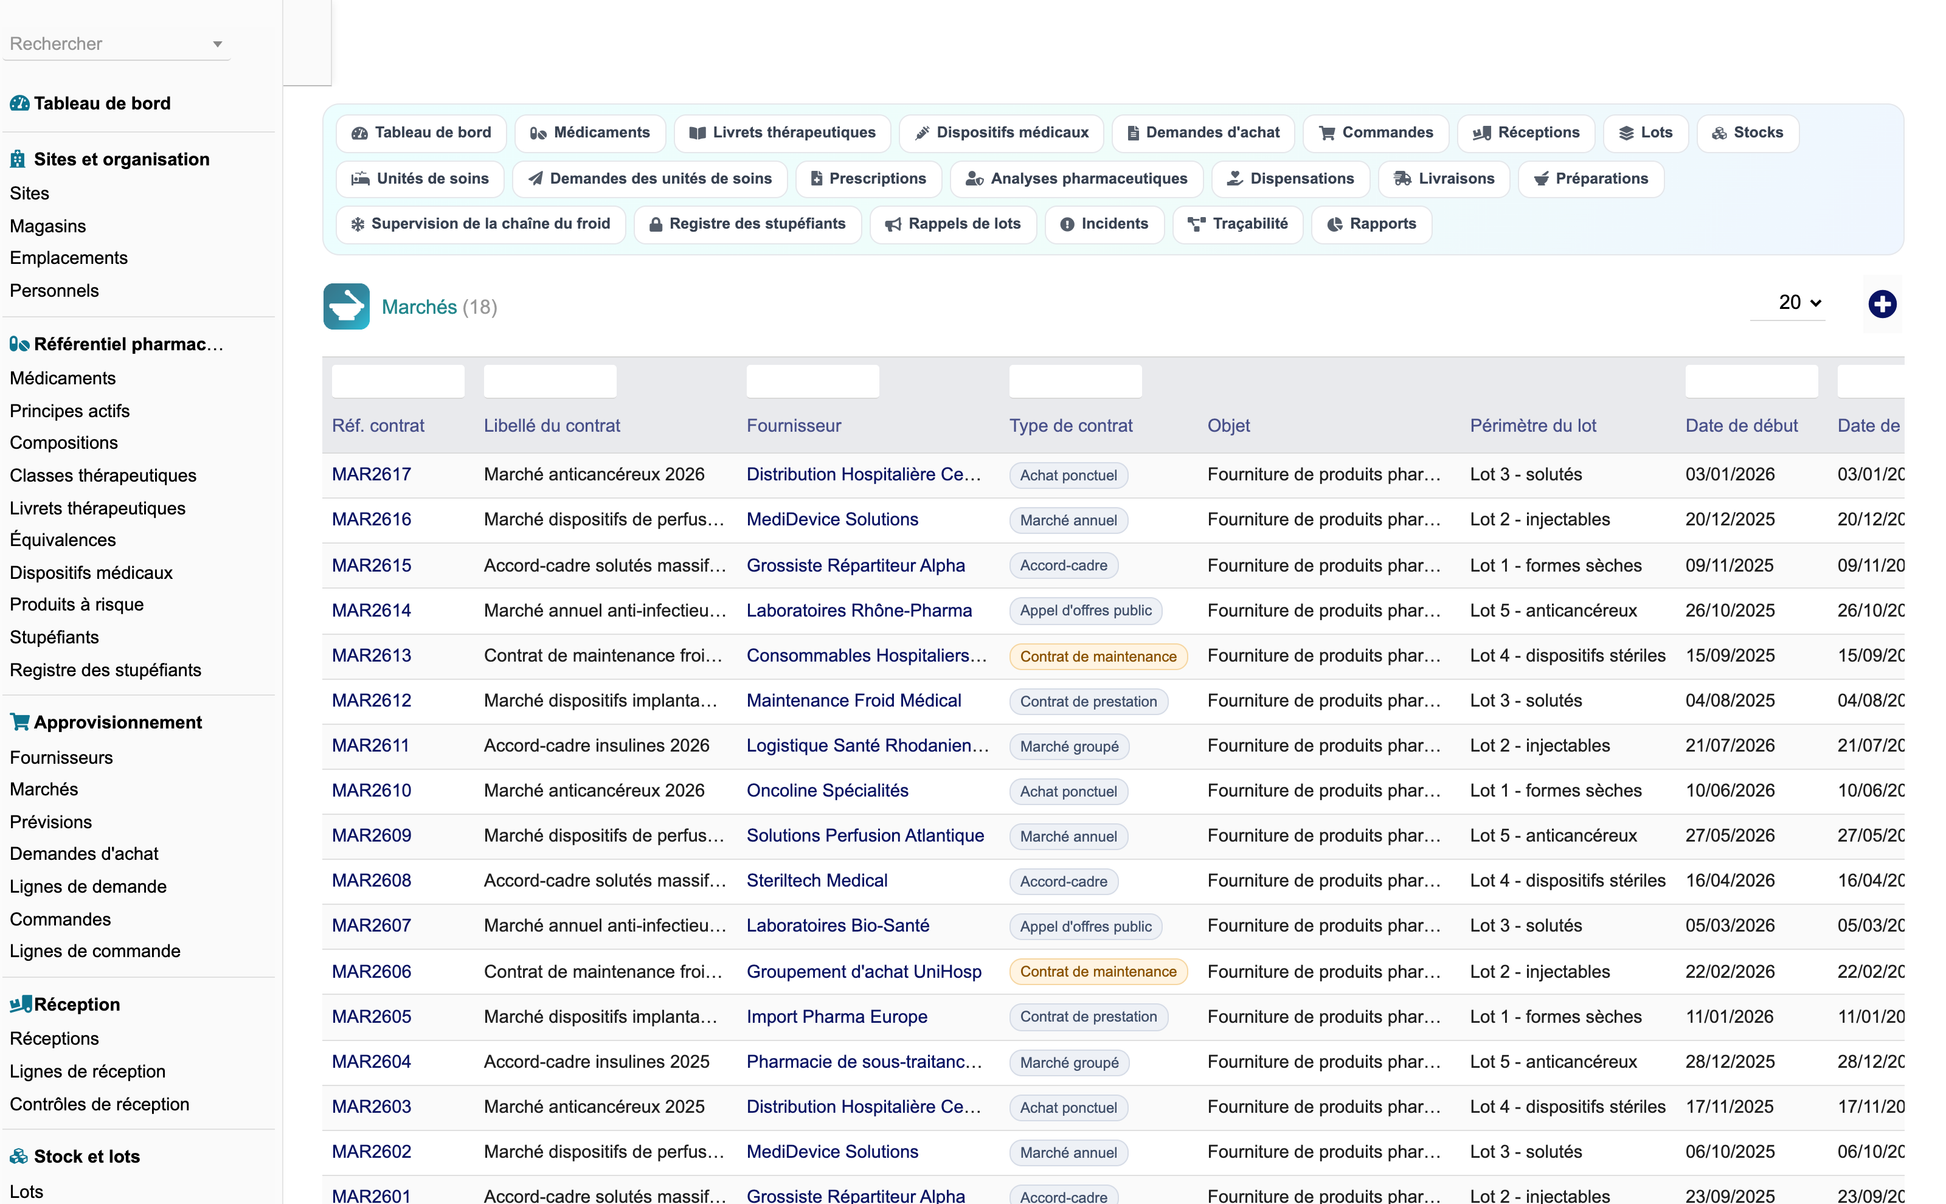Viewport: 1946px width, 1204px height.
Task: Click Type de contrat filter field
Action: click(1076, 381)
